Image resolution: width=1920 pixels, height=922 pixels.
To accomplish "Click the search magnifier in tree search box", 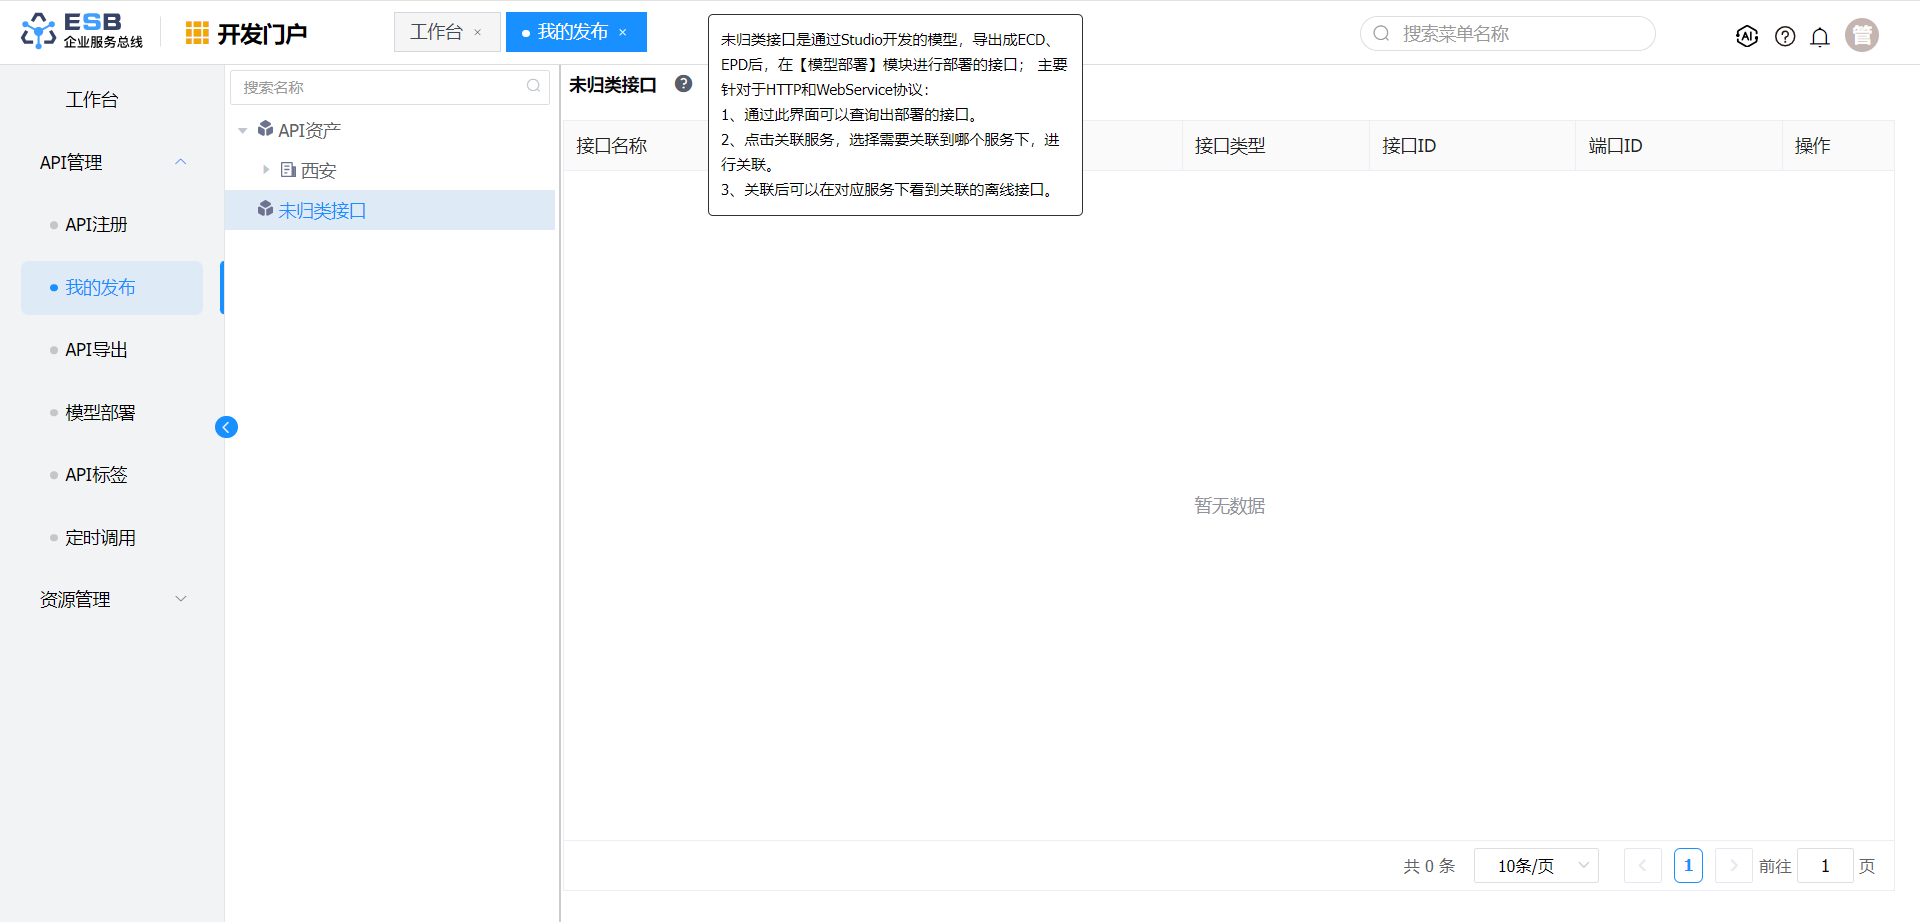I will point(534,87).
